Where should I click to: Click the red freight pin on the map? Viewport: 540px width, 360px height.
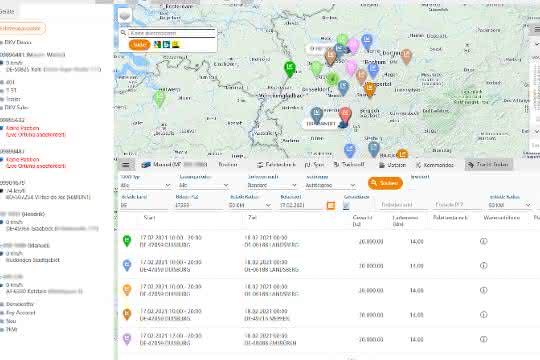345,115
